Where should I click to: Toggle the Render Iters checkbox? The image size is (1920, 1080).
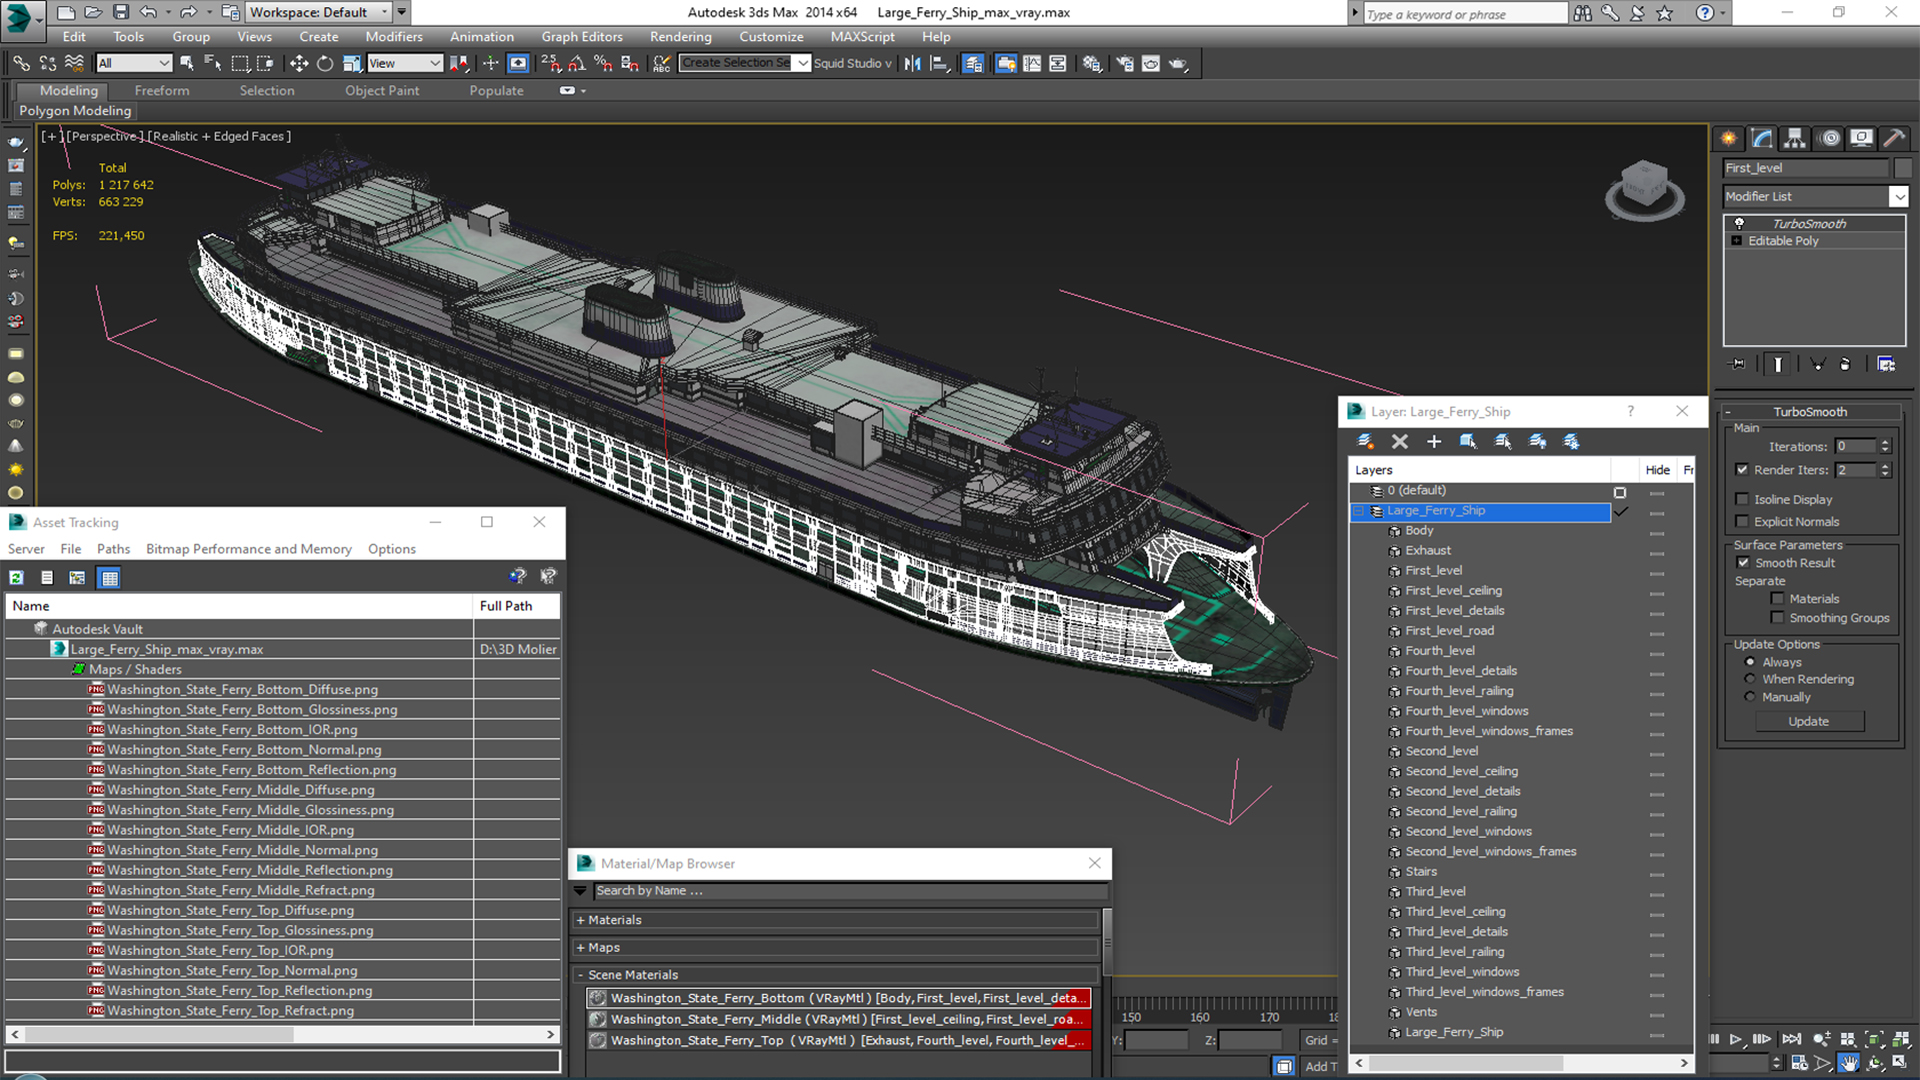(1742, 469)
